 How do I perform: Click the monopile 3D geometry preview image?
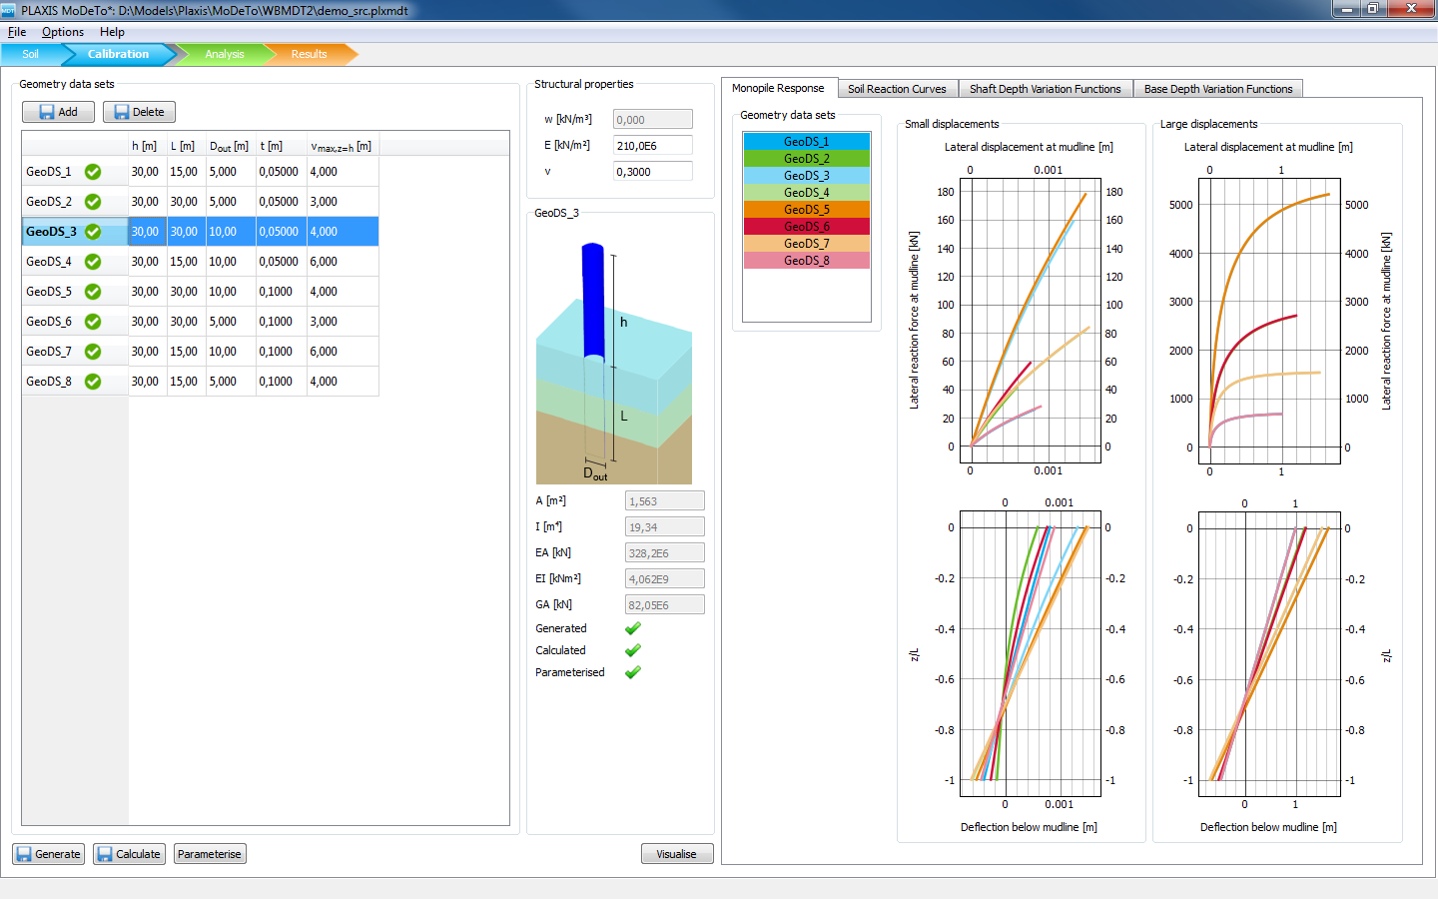(613, 362)
